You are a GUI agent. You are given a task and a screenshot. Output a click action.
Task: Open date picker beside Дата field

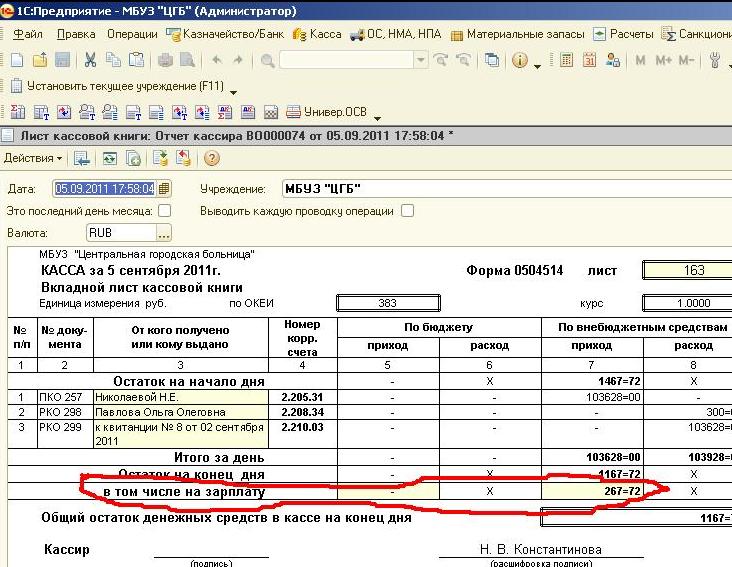coord(165,188)
